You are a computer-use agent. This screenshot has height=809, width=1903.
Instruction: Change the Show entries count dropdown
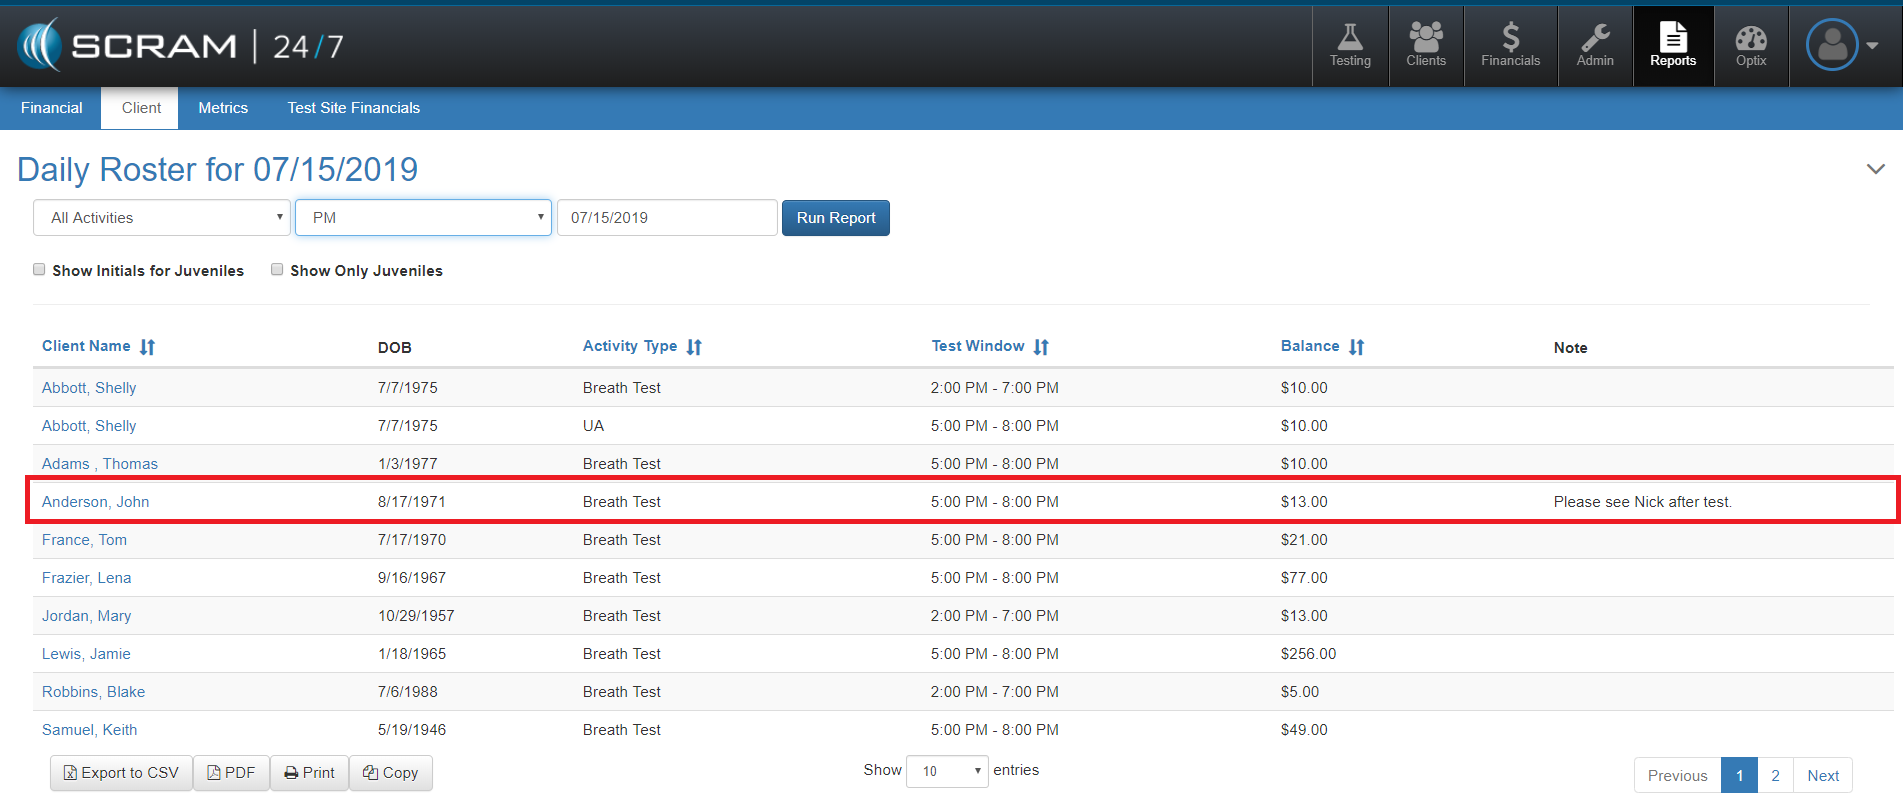pos(947,771)
